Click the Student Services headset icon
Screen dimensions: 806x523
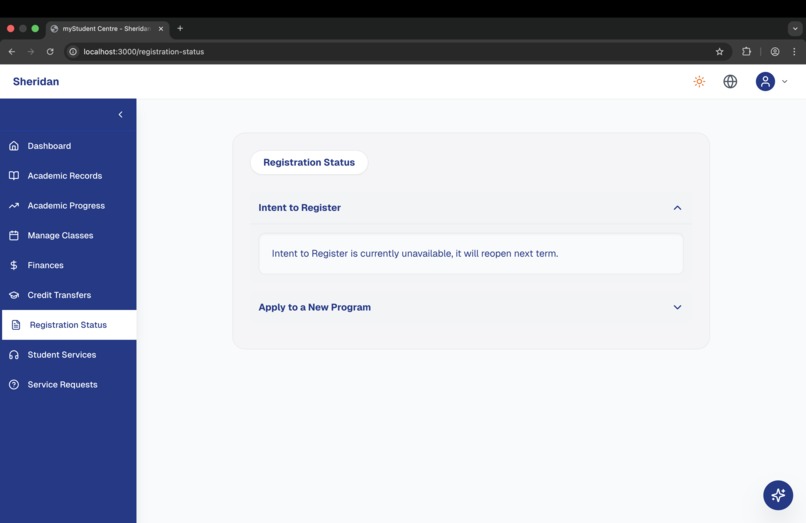pyautogui.click(x=14, y=355)
